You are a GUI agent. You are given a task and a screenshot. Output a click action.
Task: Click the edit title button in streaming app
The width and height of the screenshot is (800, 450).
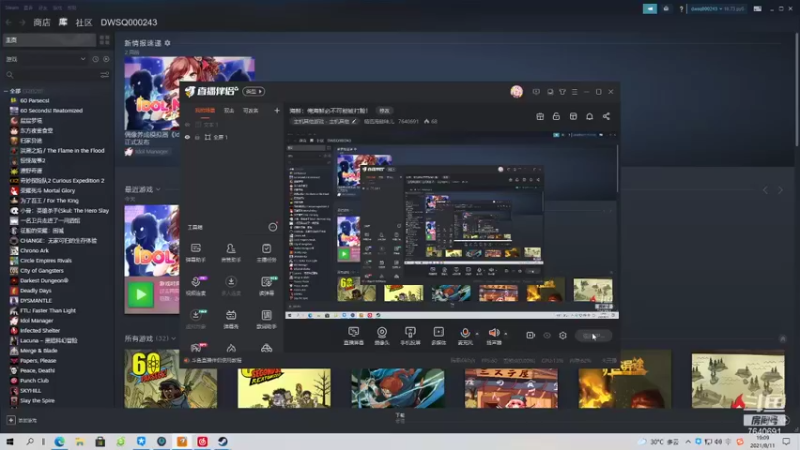(384, 111)
